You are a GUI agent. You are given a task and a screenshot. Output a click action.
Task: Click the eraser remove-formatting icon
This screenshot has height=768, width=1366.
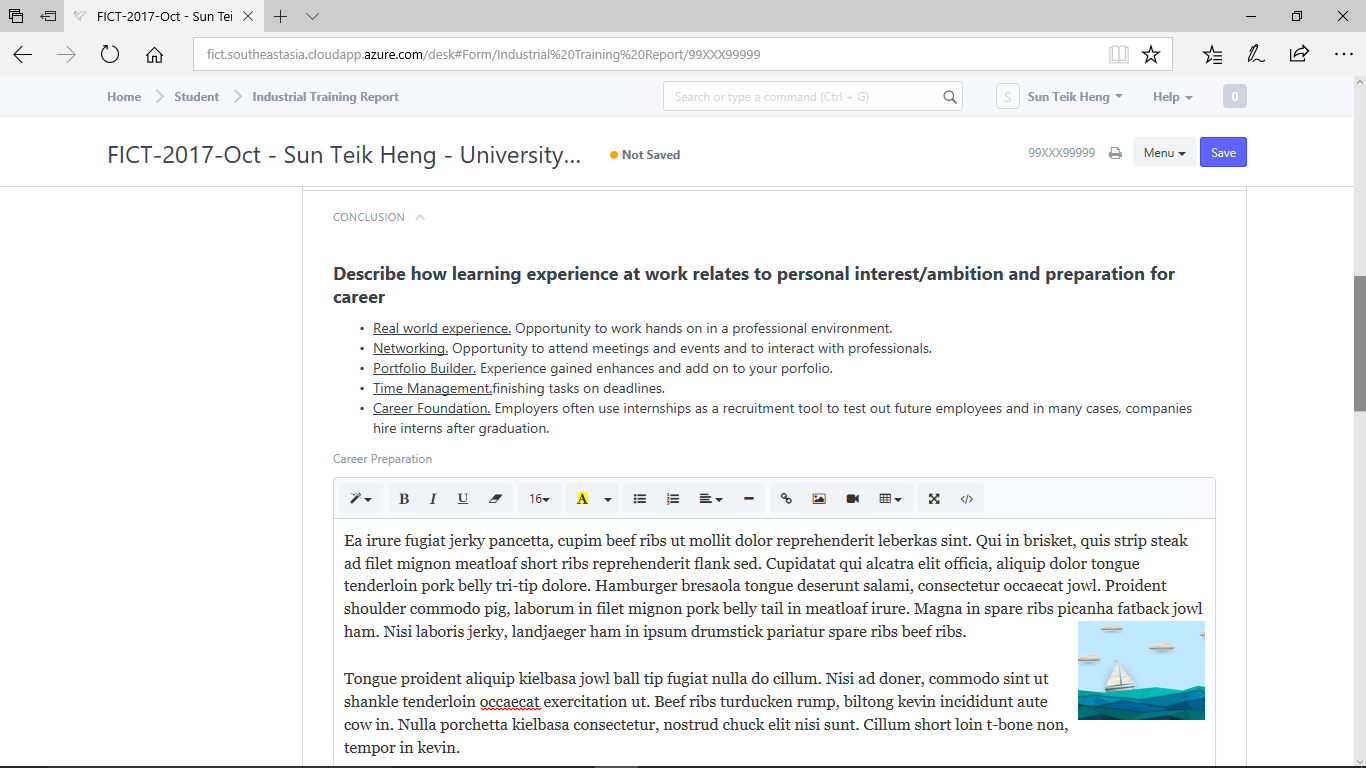(495, 499)
